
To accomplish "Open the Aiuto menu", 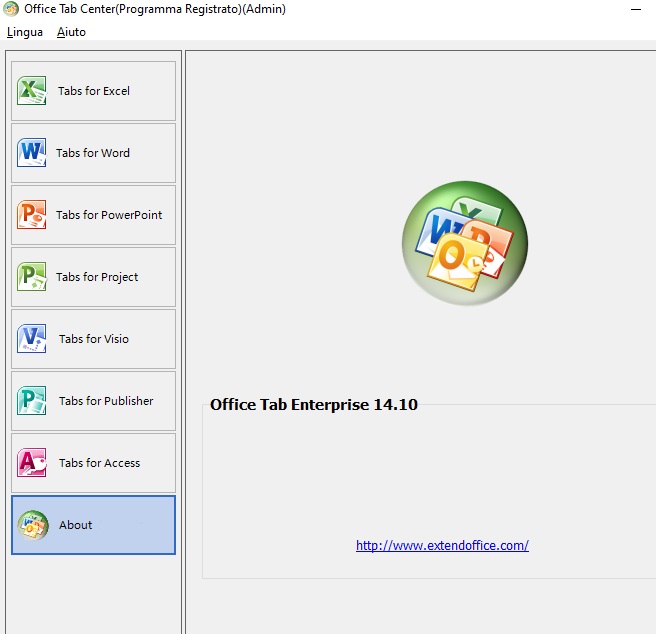I will click(71, 32).
